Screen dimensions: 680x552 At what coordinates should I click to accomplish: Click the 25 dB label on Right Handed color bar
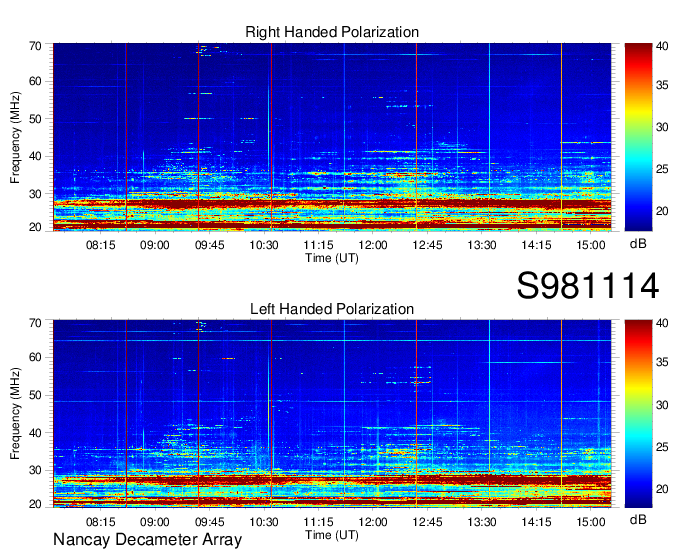tap(662, 169)
